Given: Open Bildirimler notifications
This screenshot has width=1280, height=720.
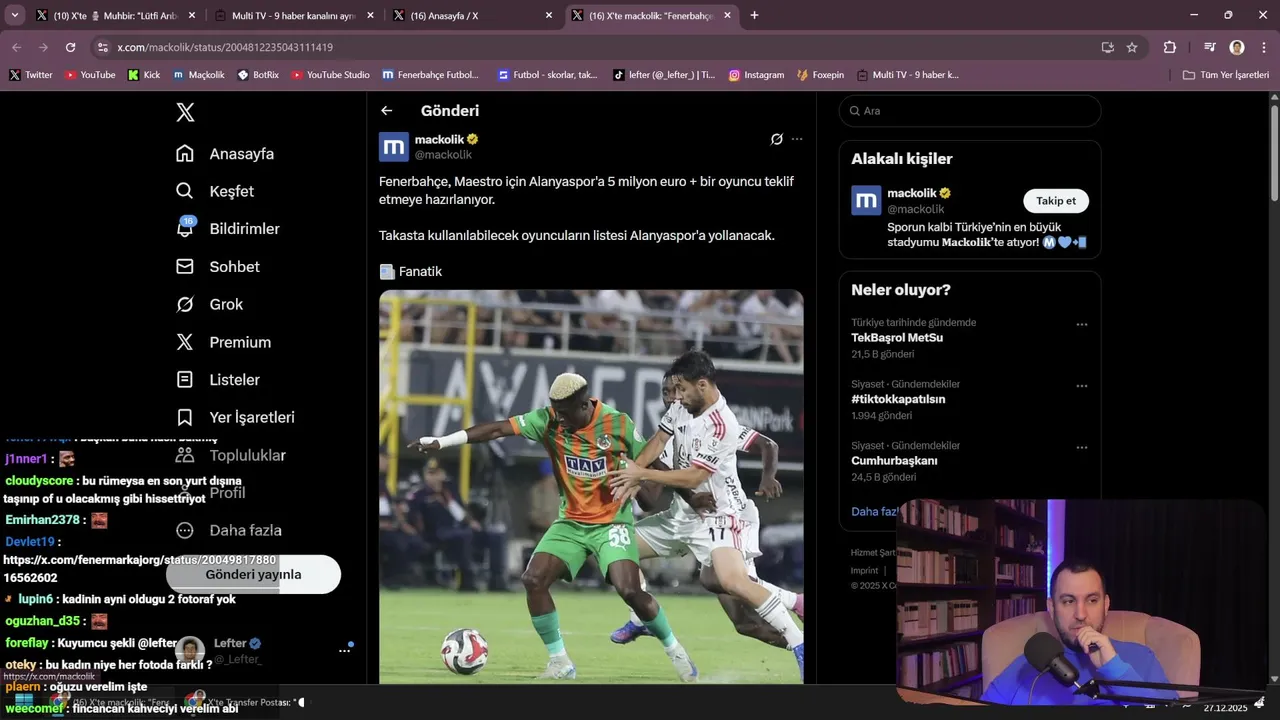Looking at the screenshot, I should [x=228, y=229].
